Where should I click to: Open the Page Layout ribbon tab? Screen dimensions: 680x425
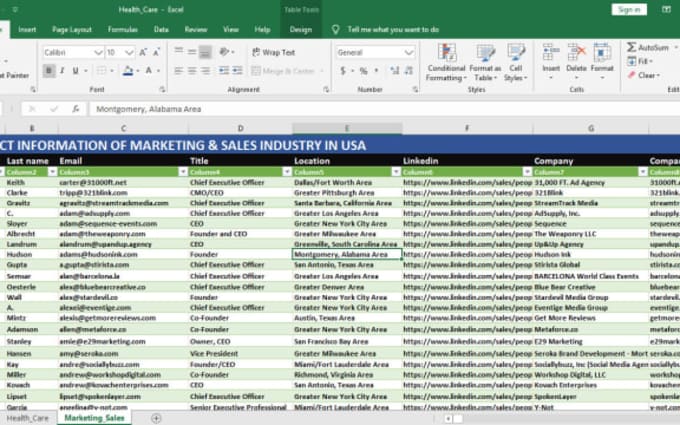(x=72, y=29)
